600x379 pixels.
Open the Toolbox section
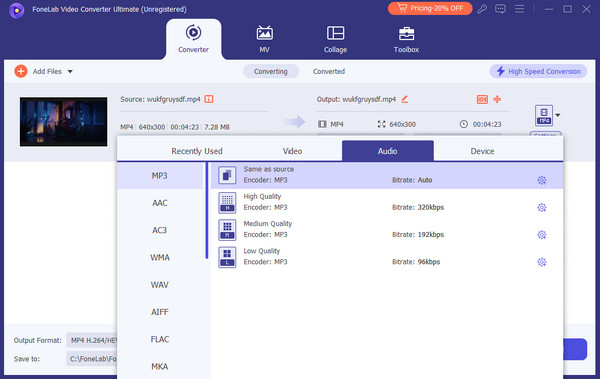406,39
